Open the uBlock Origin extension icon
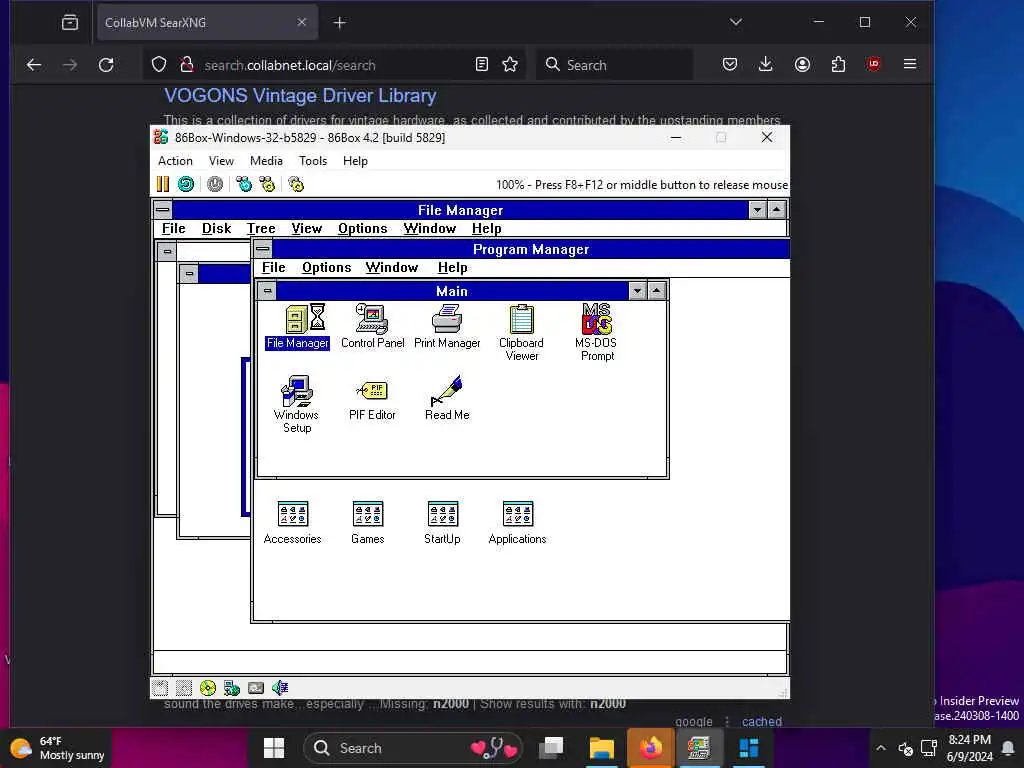Image resolution: width=1024 pixels, height=768 pixels. pos(873,64)
